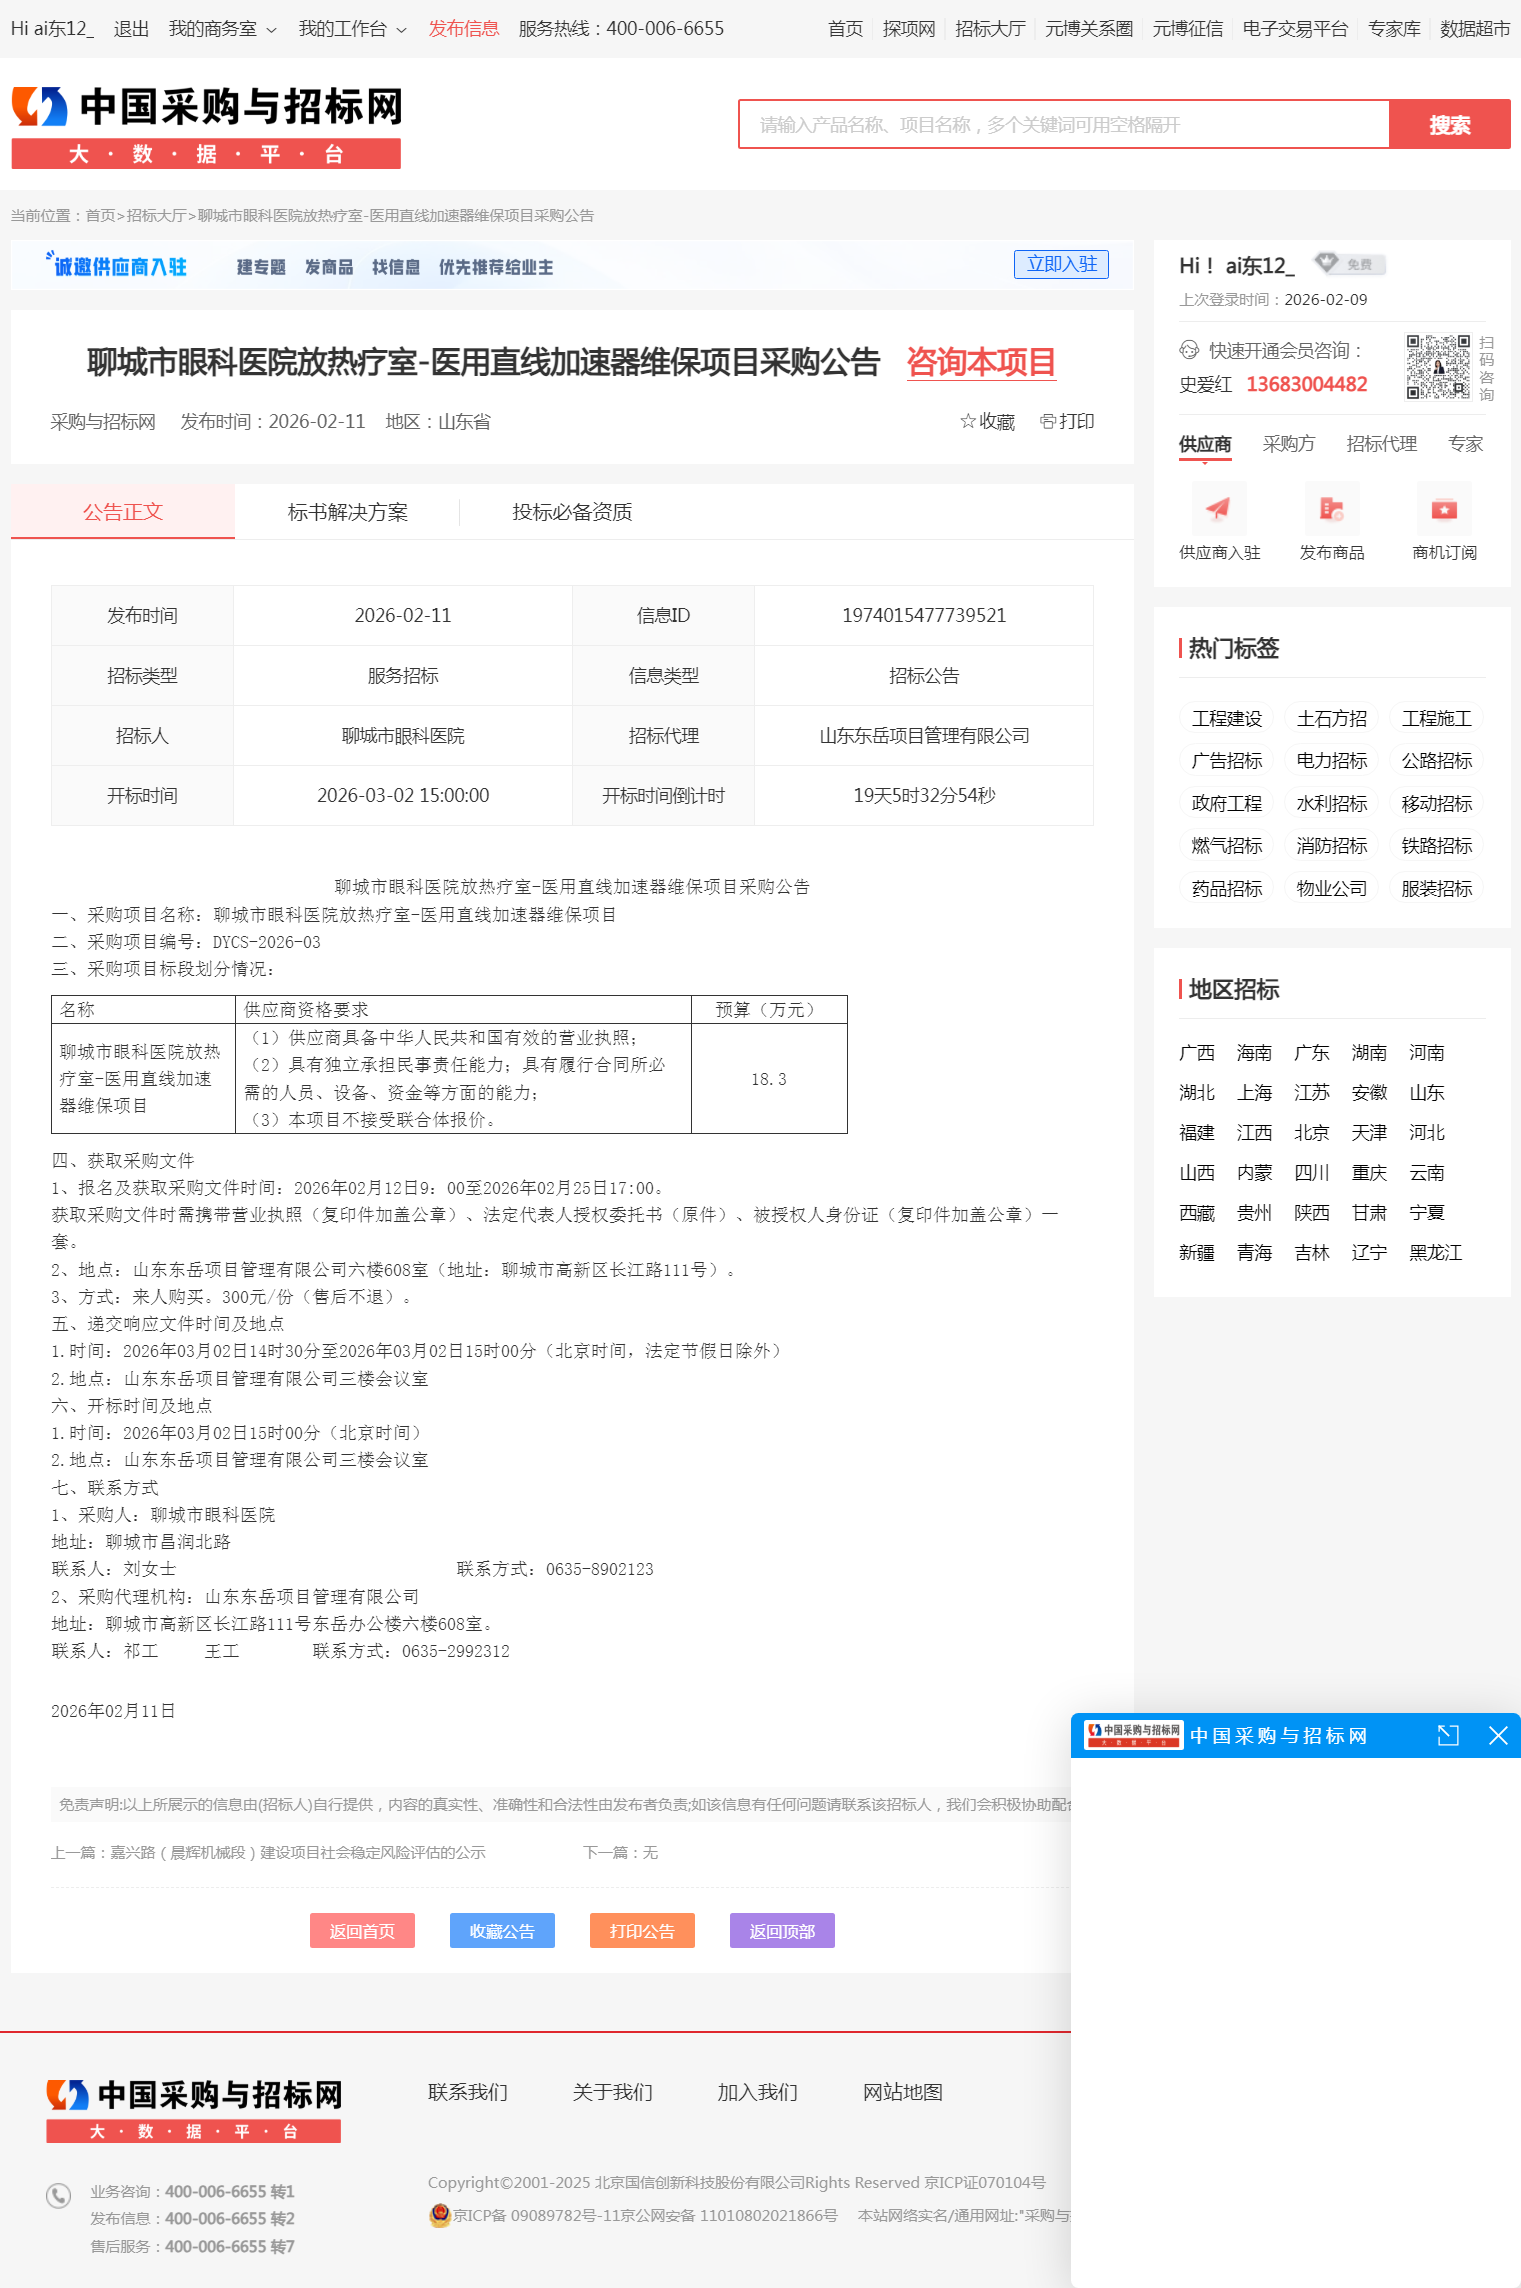The width and height of the screenshot is (1521, 2288).
Task: Select the 供应商 sidebar tab
Action: (x=1205, y=444)
